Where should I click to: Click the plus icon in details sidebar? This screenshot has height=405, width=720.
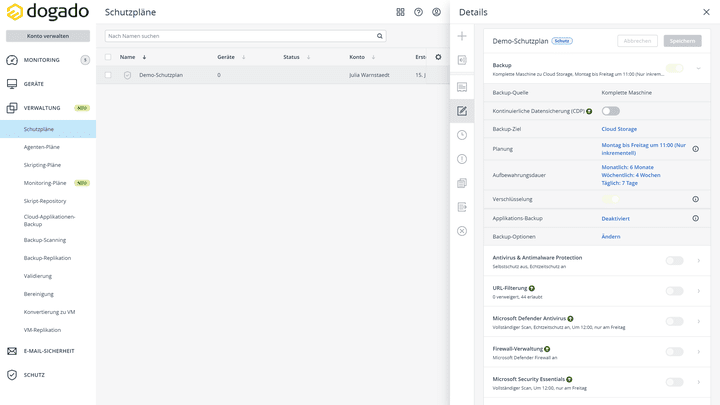coord(462,36)
